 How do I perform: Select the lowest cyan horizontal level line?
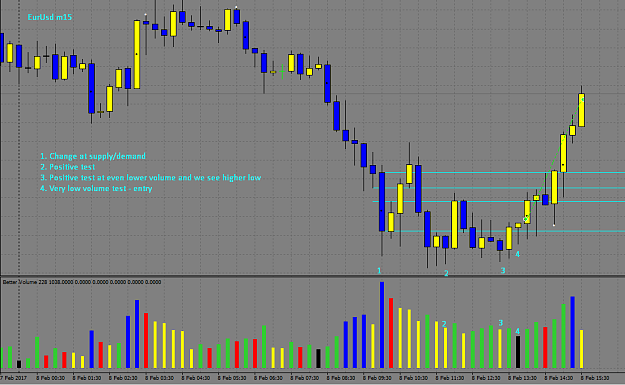[x=506, y=231]
